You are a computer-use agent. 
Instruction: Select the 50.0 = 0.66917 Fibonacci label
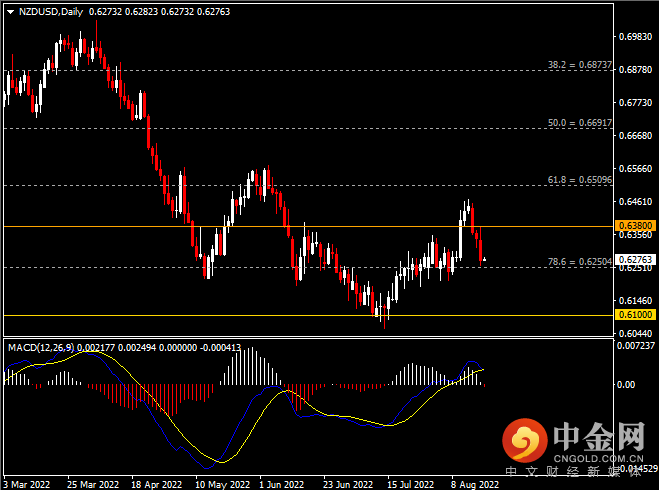coord(580,123)
